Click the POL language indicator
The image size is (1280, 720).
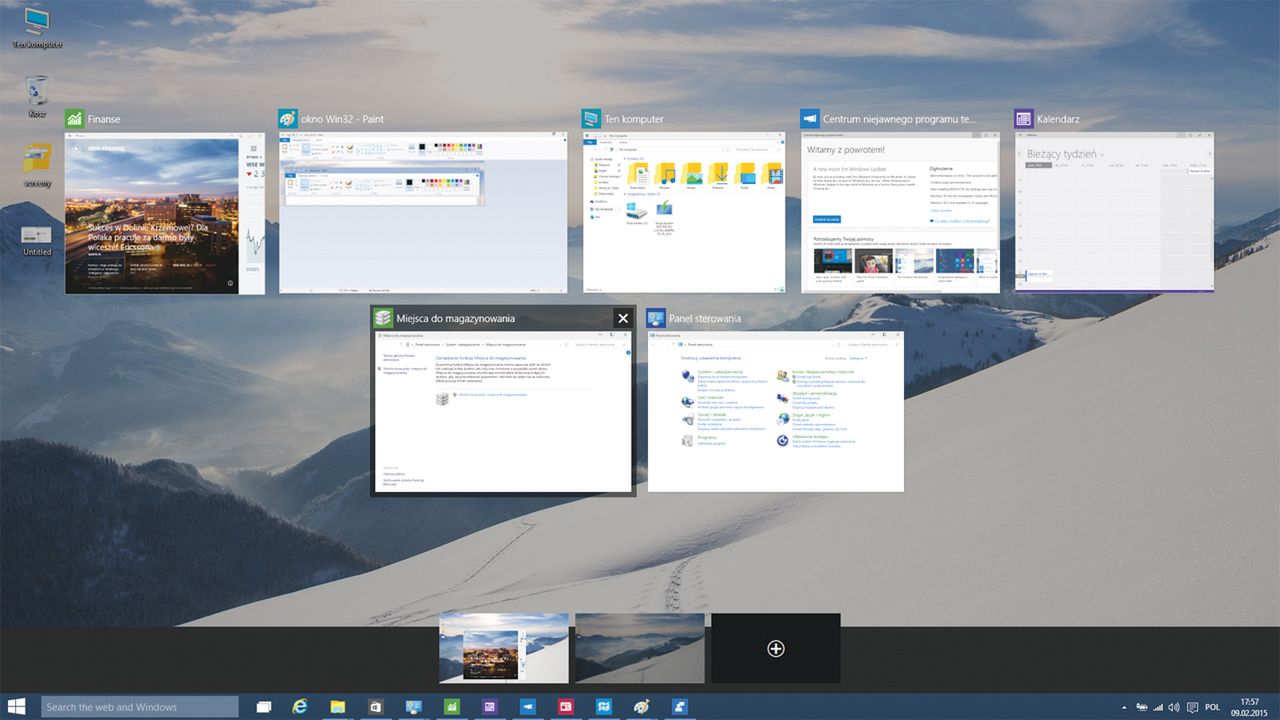click(x=1213, y=707)
